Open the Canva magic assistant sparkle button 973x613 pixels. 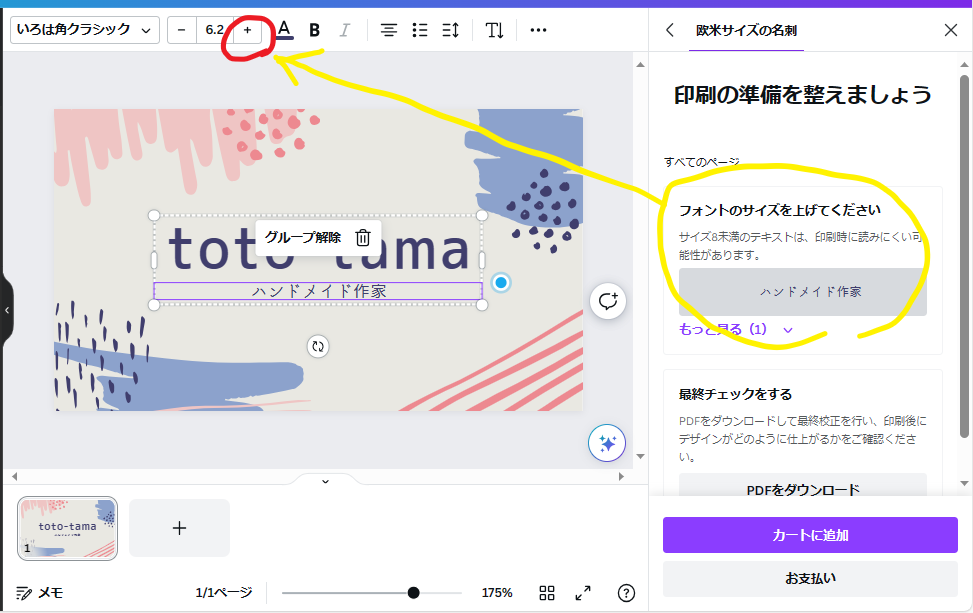607,444
